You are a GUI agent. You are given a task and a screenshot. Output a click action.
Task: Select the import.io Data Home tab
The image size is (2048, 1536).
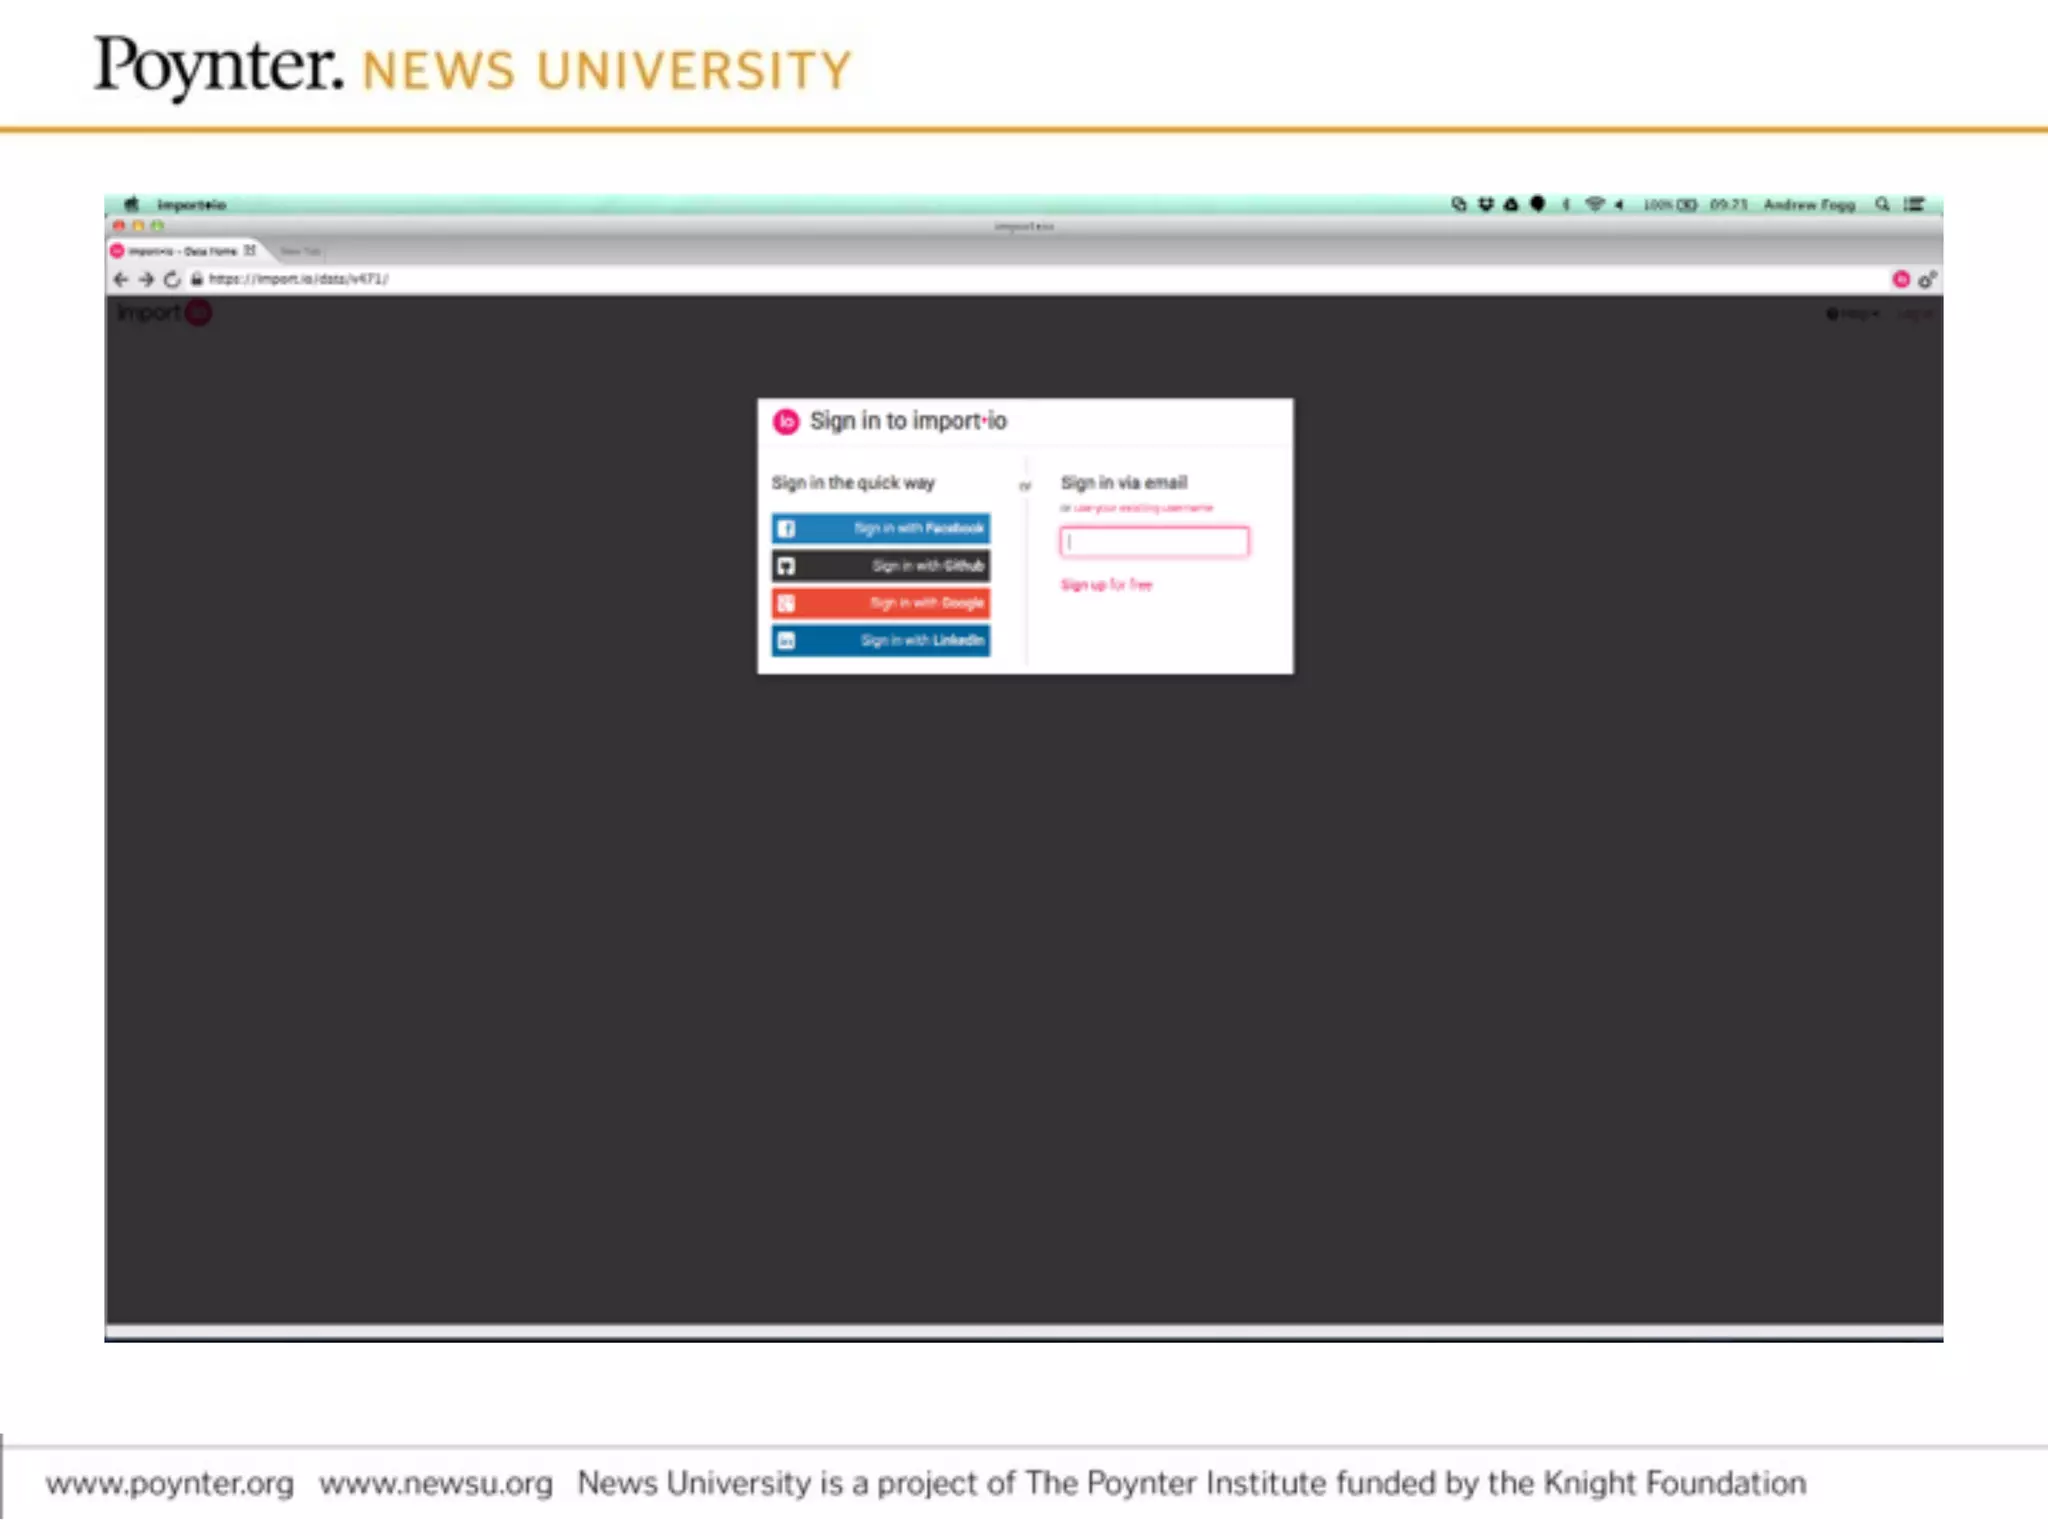182,250
